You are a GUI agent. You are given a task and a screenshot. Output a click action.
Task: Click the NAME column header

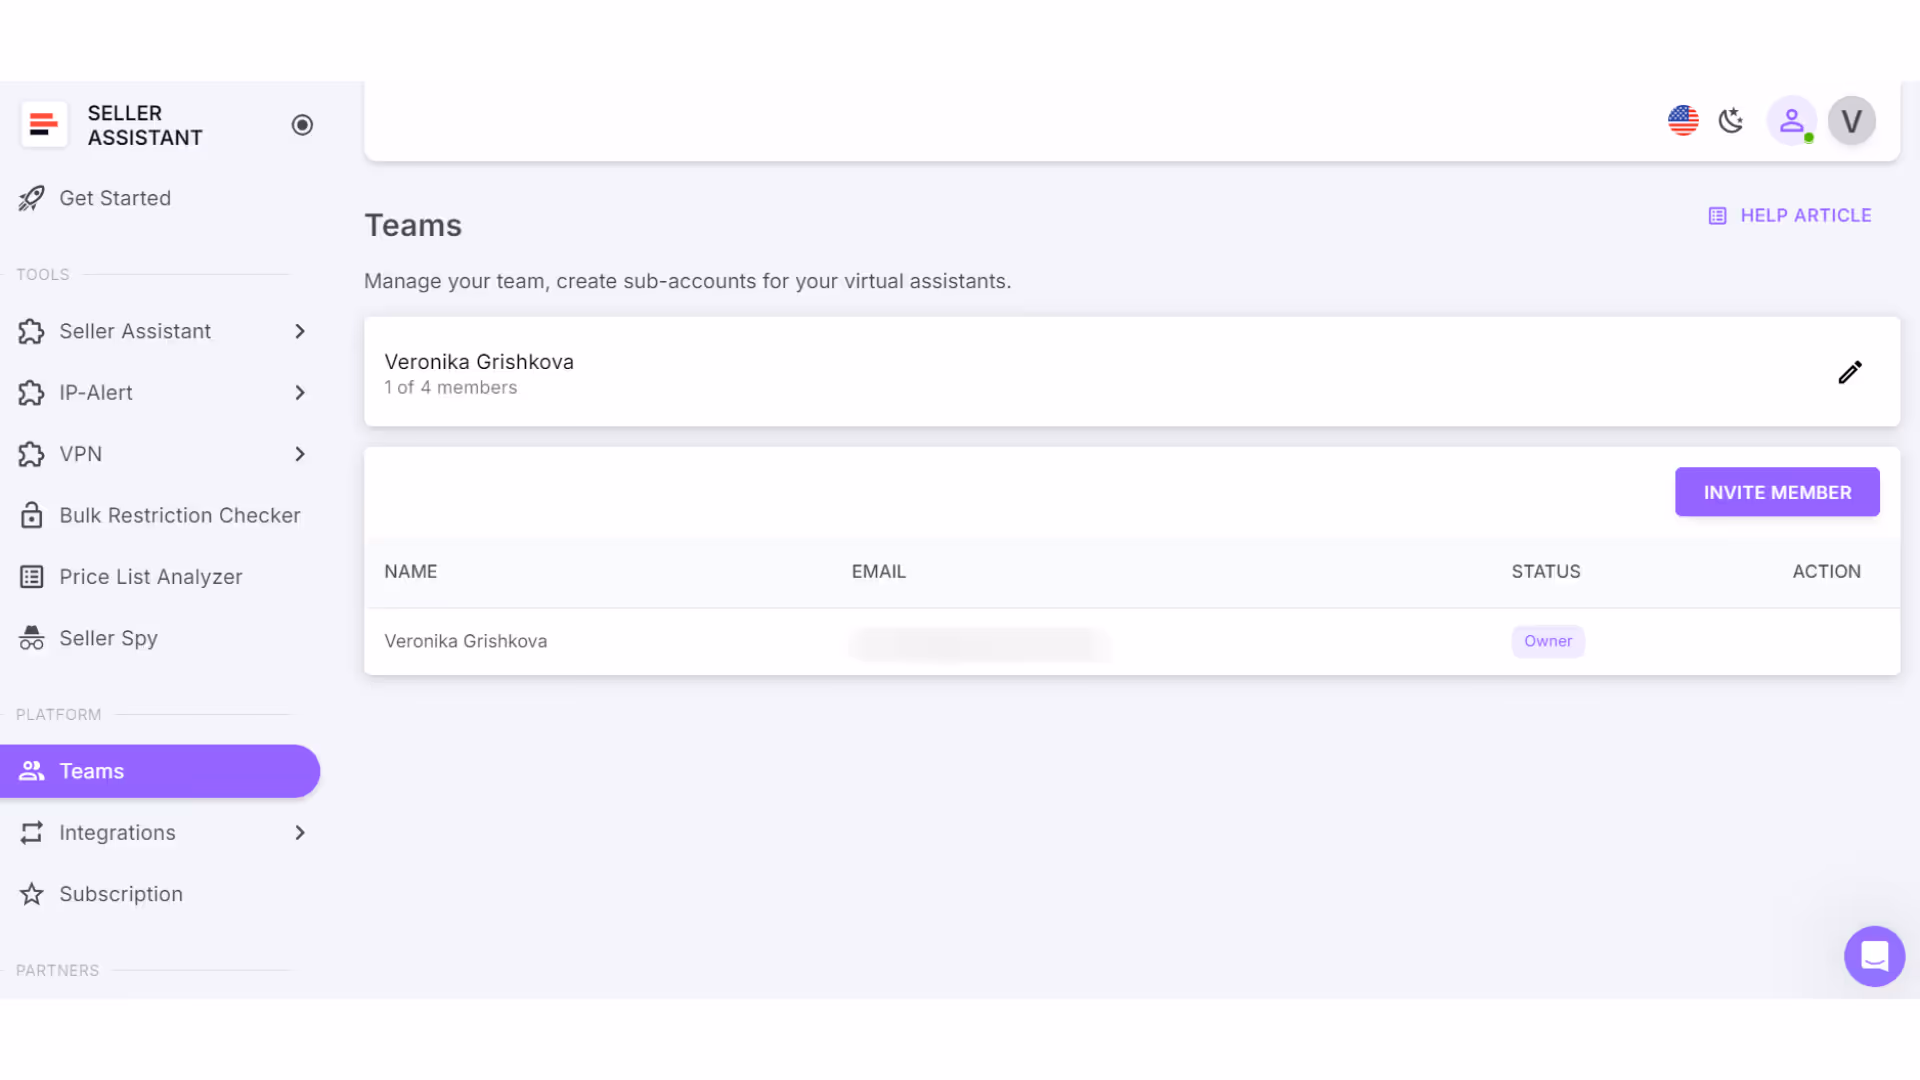point(411,572)
